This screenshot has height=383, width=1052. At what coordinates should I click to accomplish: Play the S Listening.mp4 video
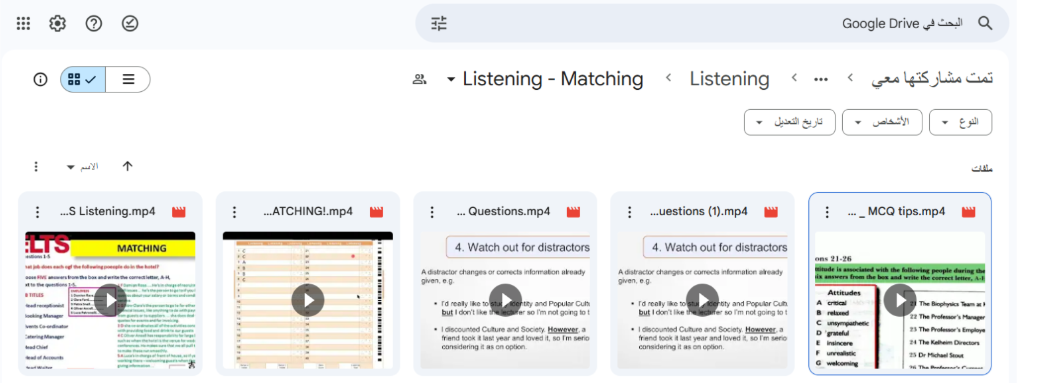coord(110,300)
